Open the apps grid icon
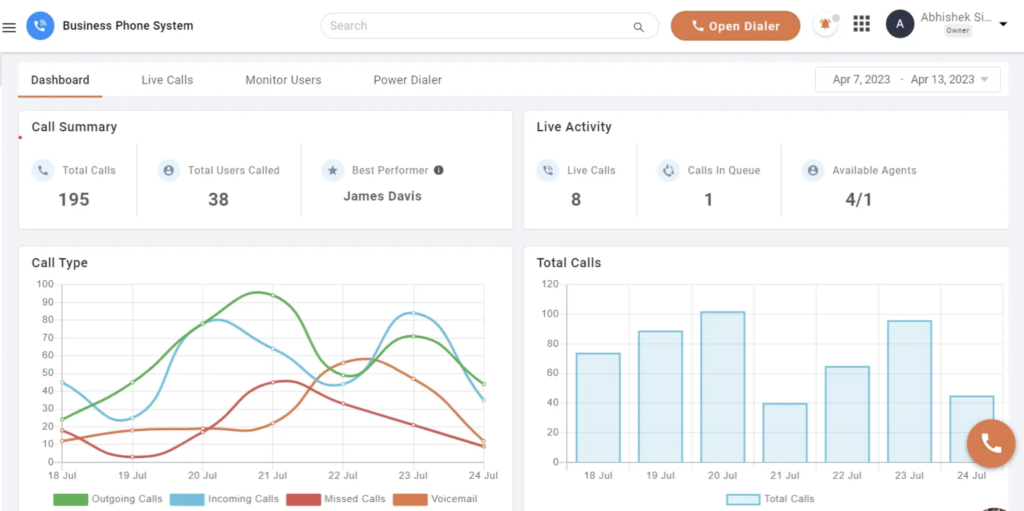The height and width of the screenshot is (511, 1024). click(862, 24)
